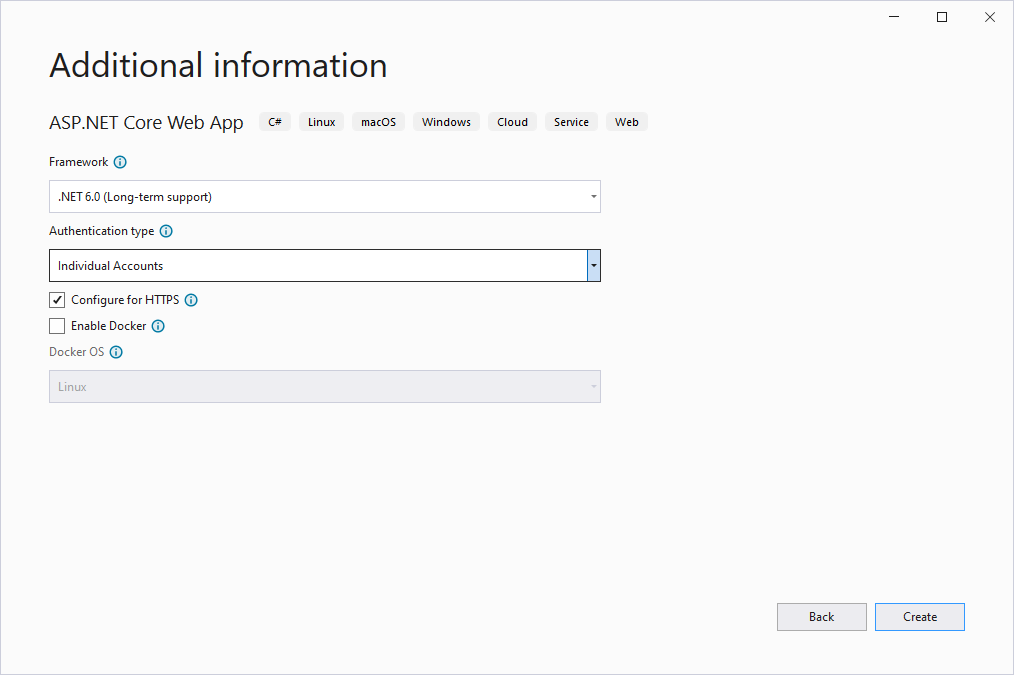Click the Create button
1014x675 pixels.
pyautogui.click(x=919, y=616)
